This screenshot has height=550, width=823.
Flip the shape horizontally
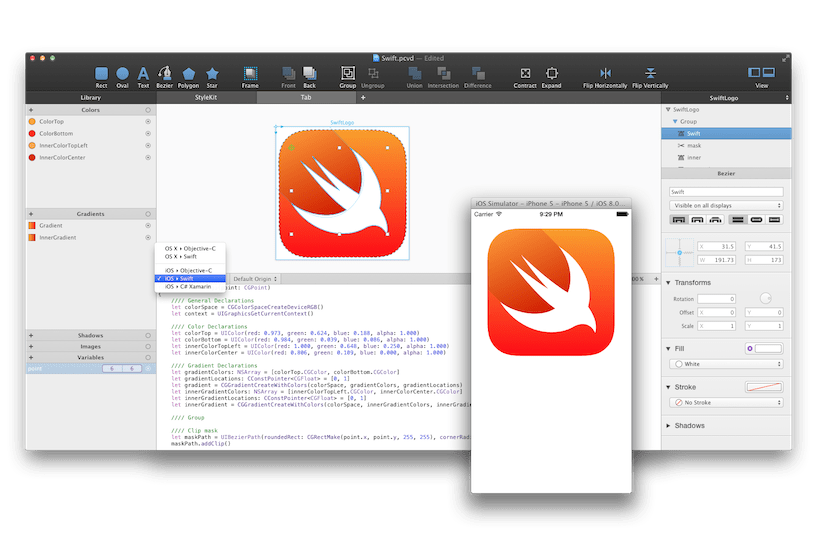click(x=605, y=77)
